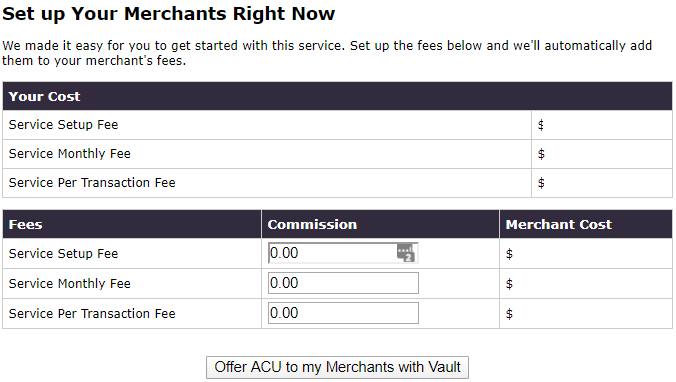This screenshot has width=676, height=382.
Task: Click the Commission column header
Action: tap(380, 224)
